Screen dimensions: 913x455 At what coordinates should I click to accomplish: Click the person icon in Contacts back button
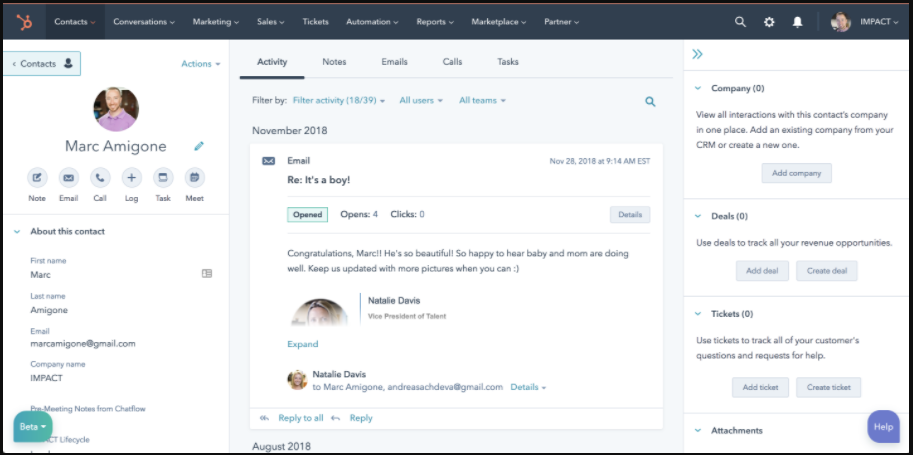point(68,64)
